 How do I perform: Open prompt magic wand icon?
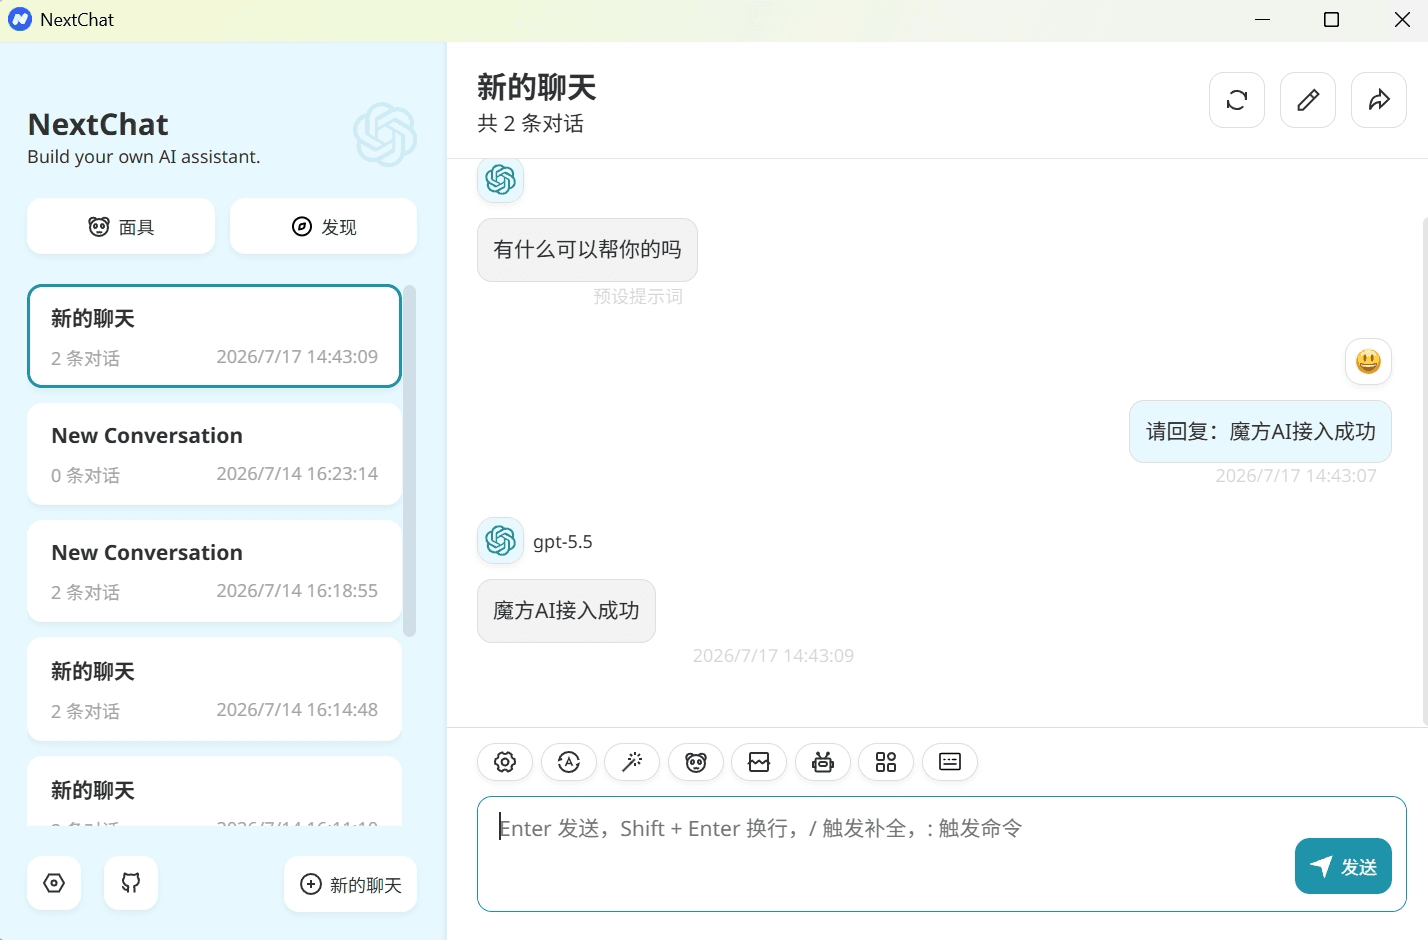[632, 762]
